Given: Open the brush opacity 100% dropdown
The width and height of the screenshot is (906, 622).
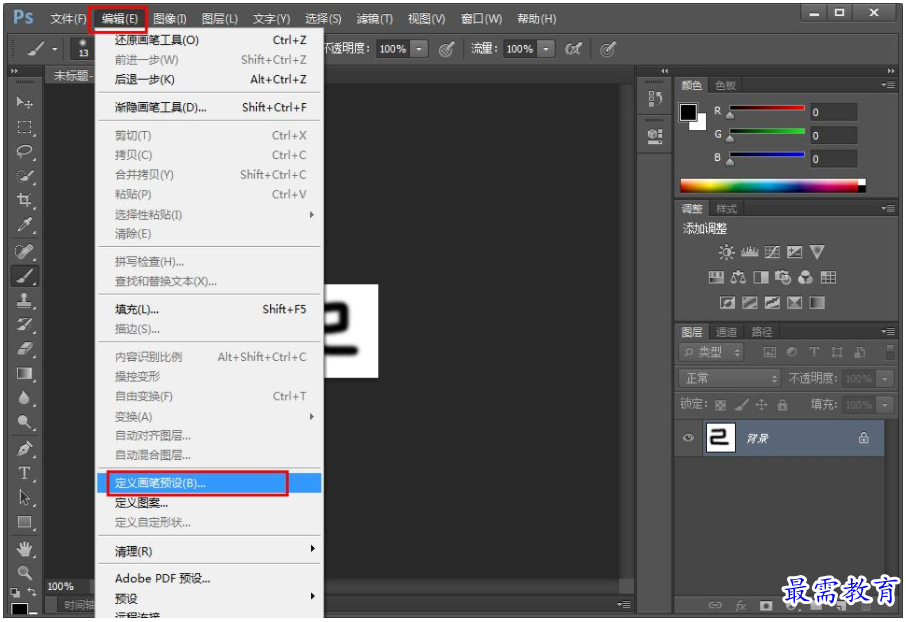Looking at the screenshot, I should pyautogui.click(x=419, y=49).
